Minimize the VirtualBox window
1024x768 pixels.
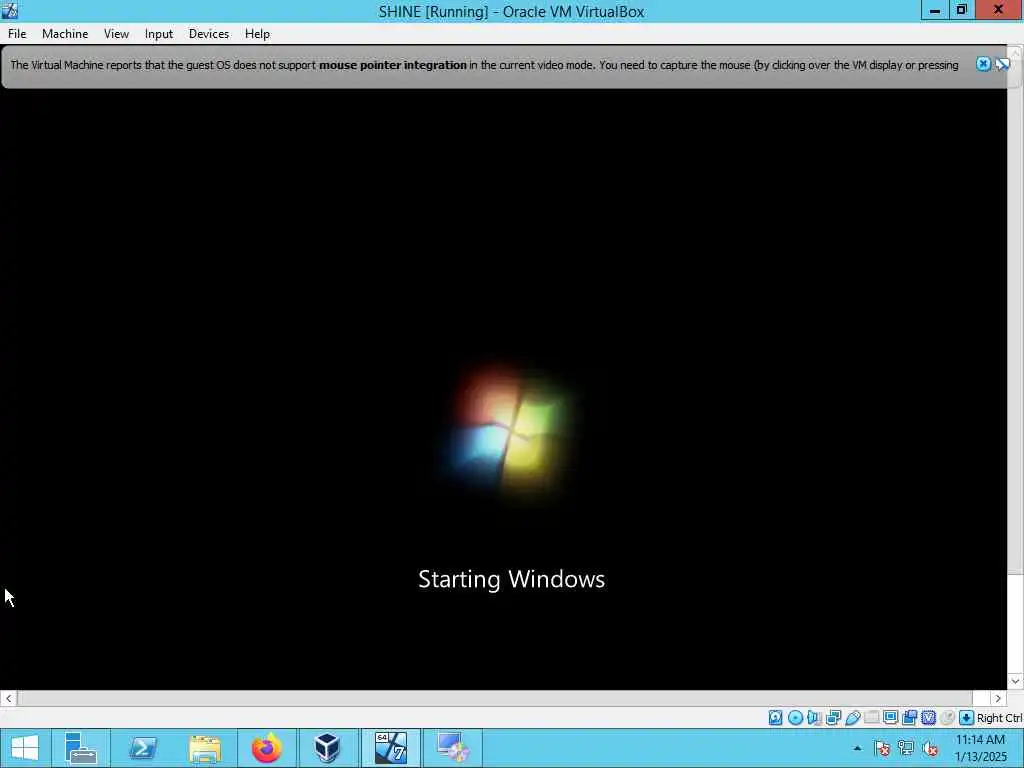(935, 10)
